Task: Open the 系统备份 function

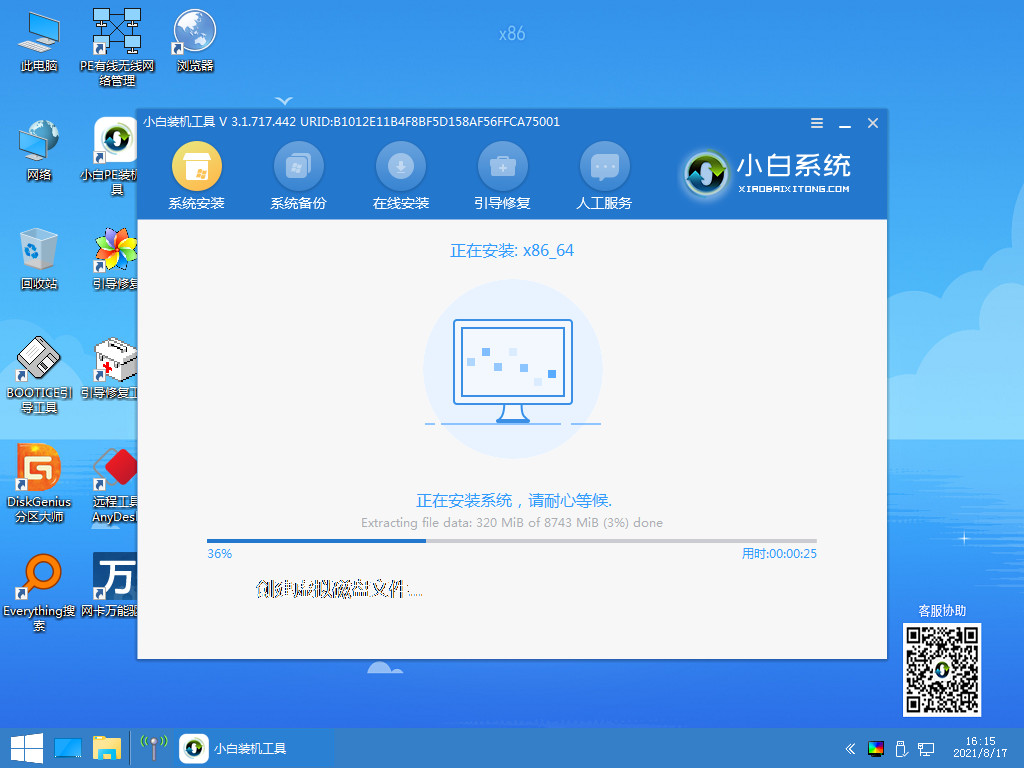Action: (x=298, y=167)
